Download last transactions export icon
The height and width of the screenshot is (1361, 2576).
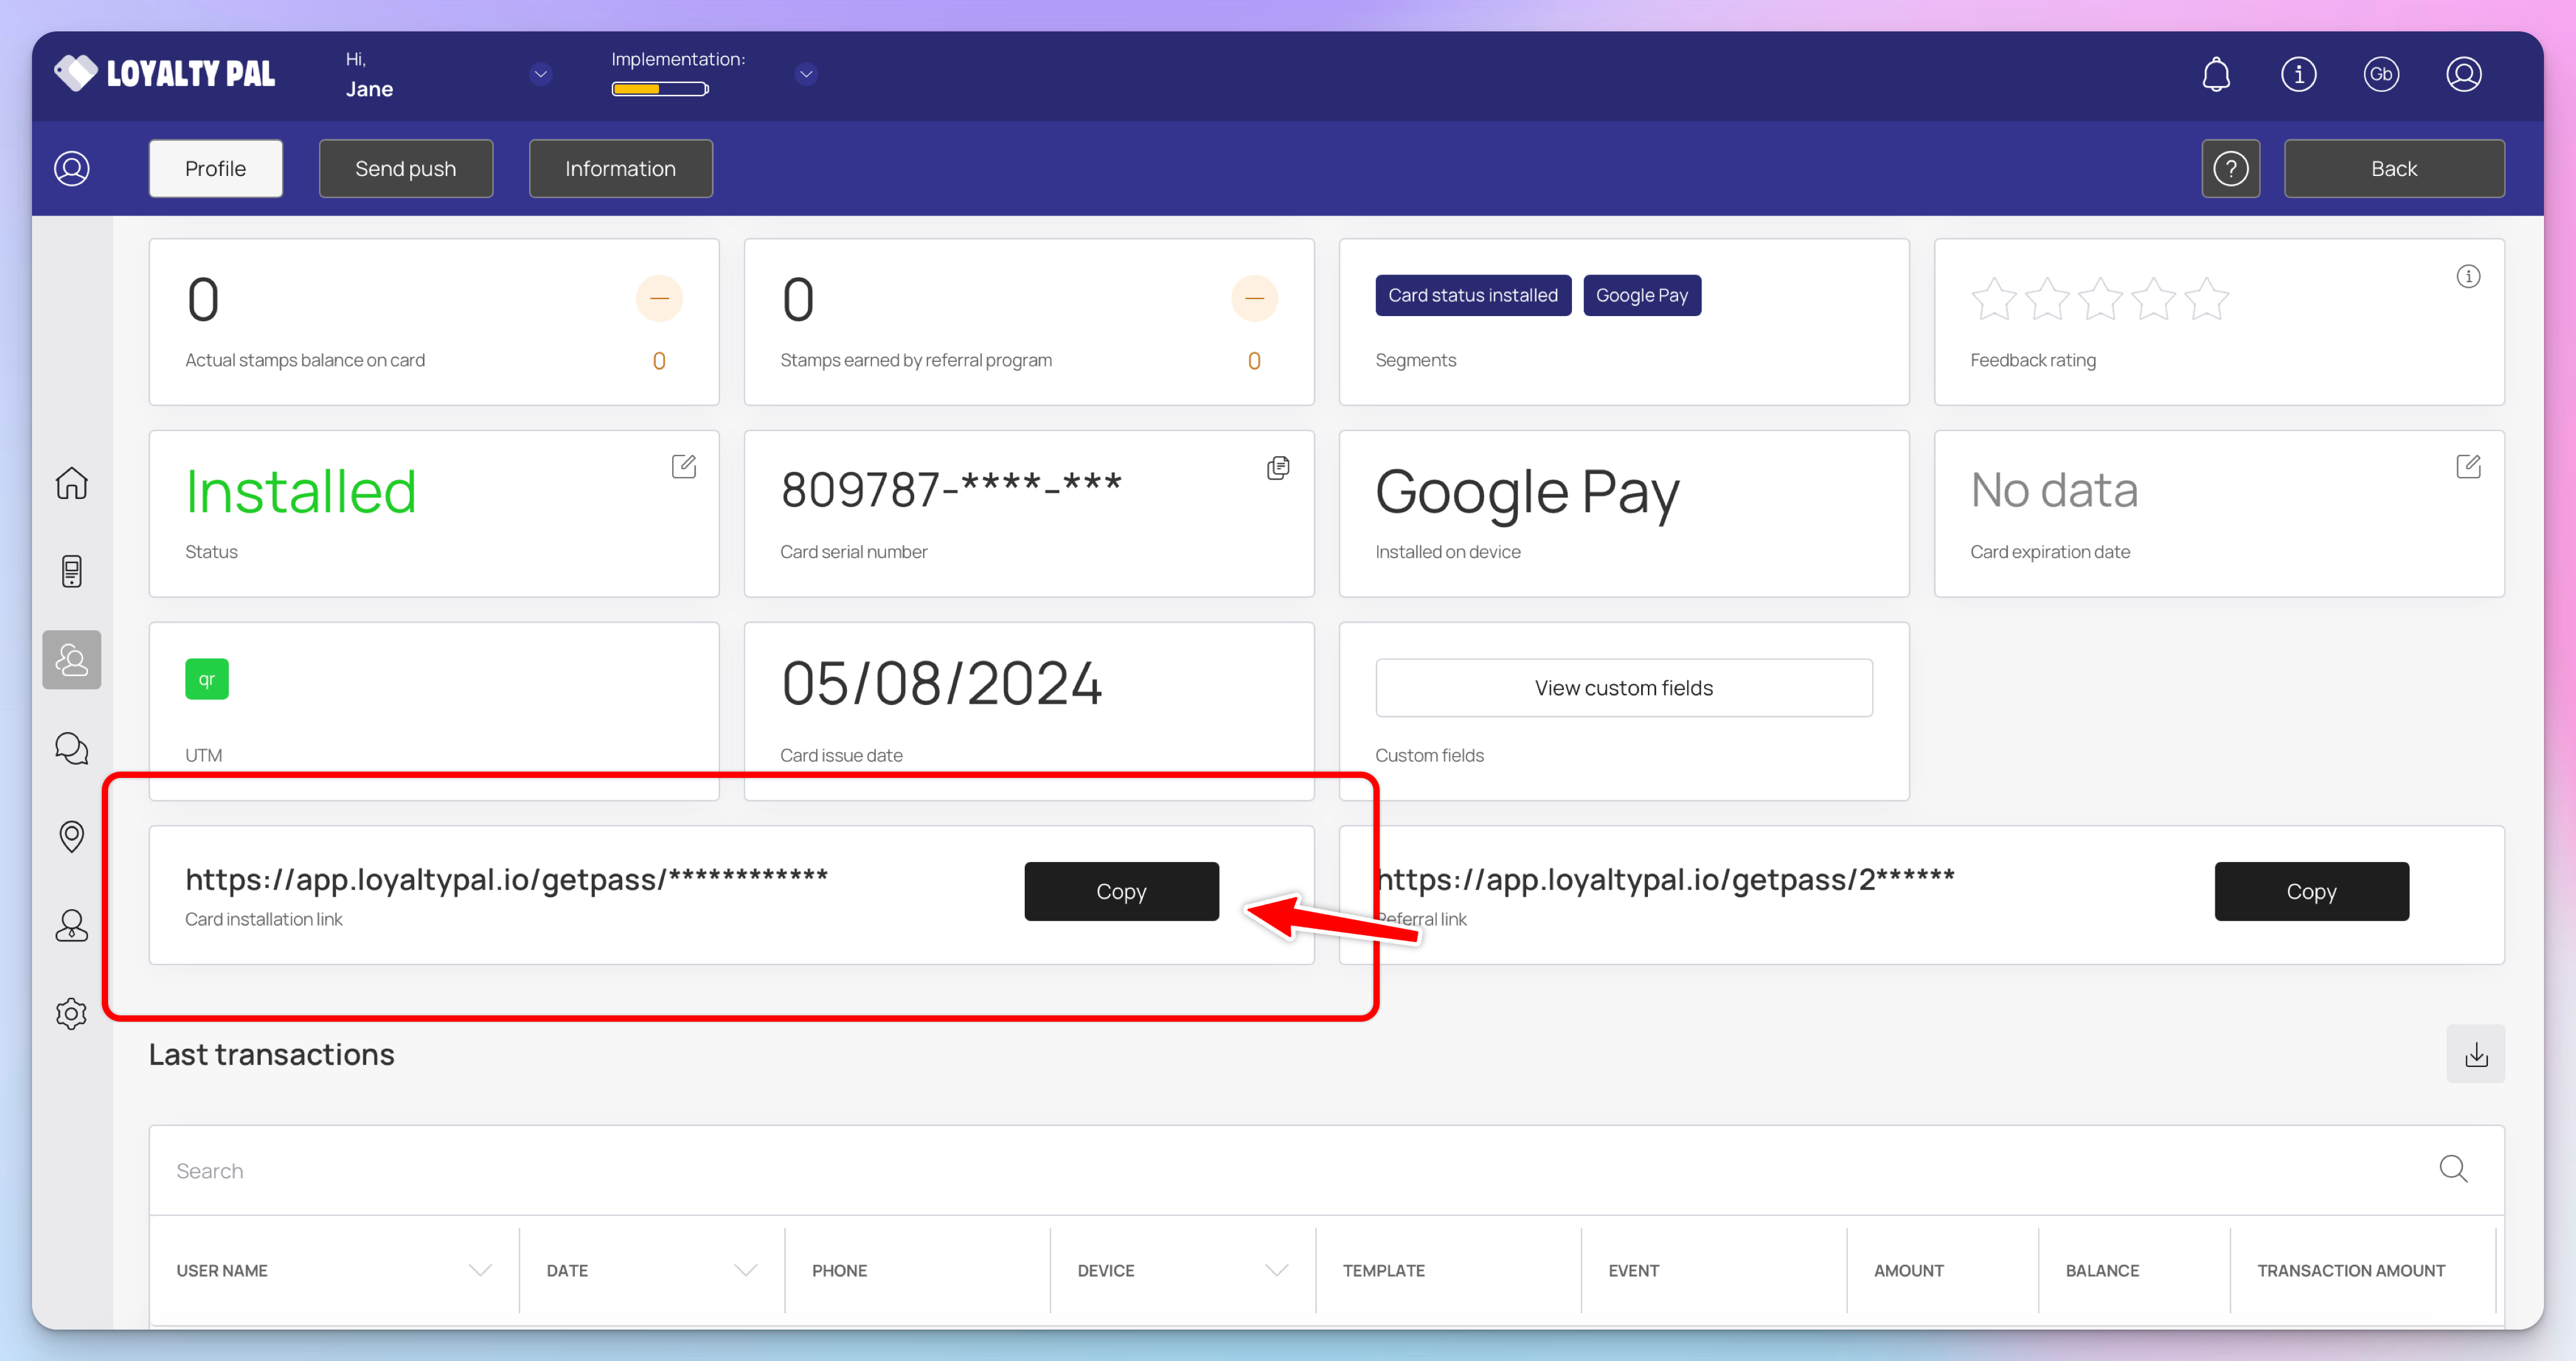click(x=2476, y=1054)
